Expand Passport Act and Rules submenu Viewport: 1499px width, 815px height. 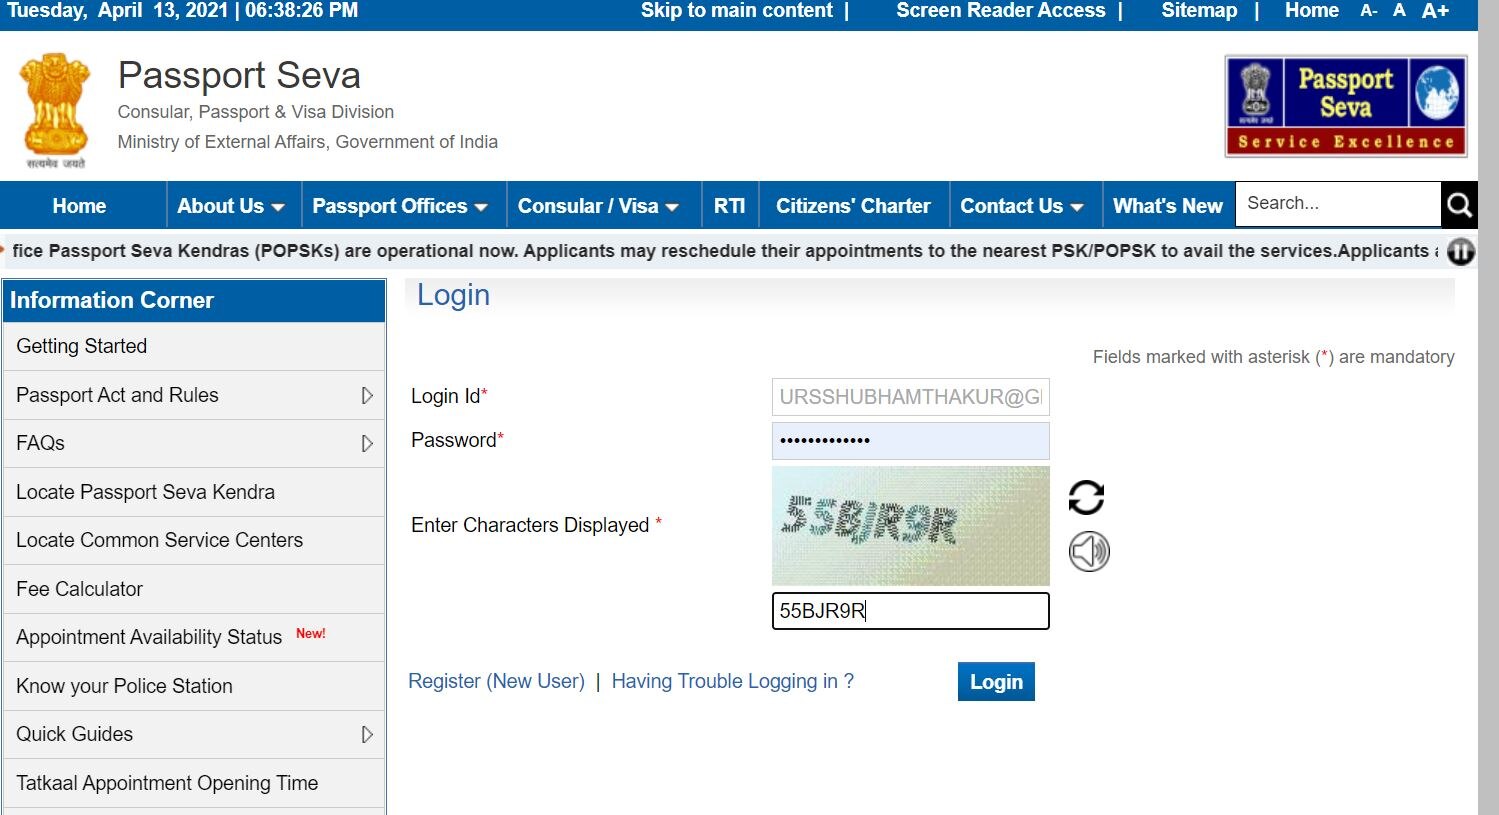[x=367, y=396]
